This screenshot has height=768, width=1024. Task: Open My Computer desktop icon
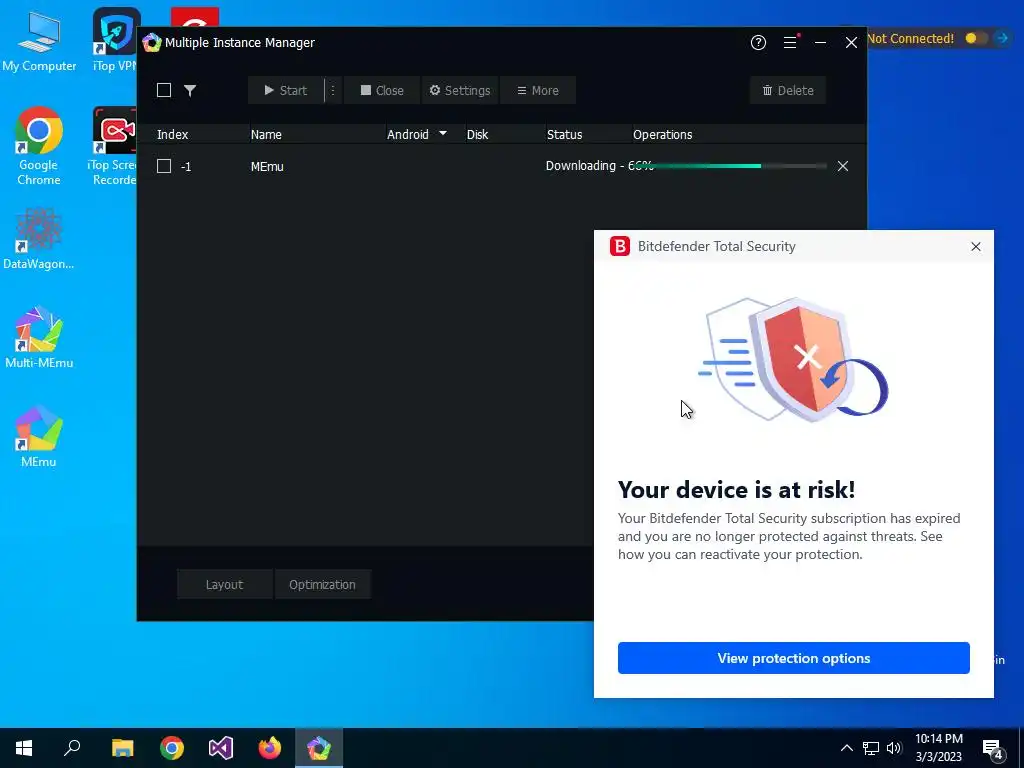coord(39,40)
